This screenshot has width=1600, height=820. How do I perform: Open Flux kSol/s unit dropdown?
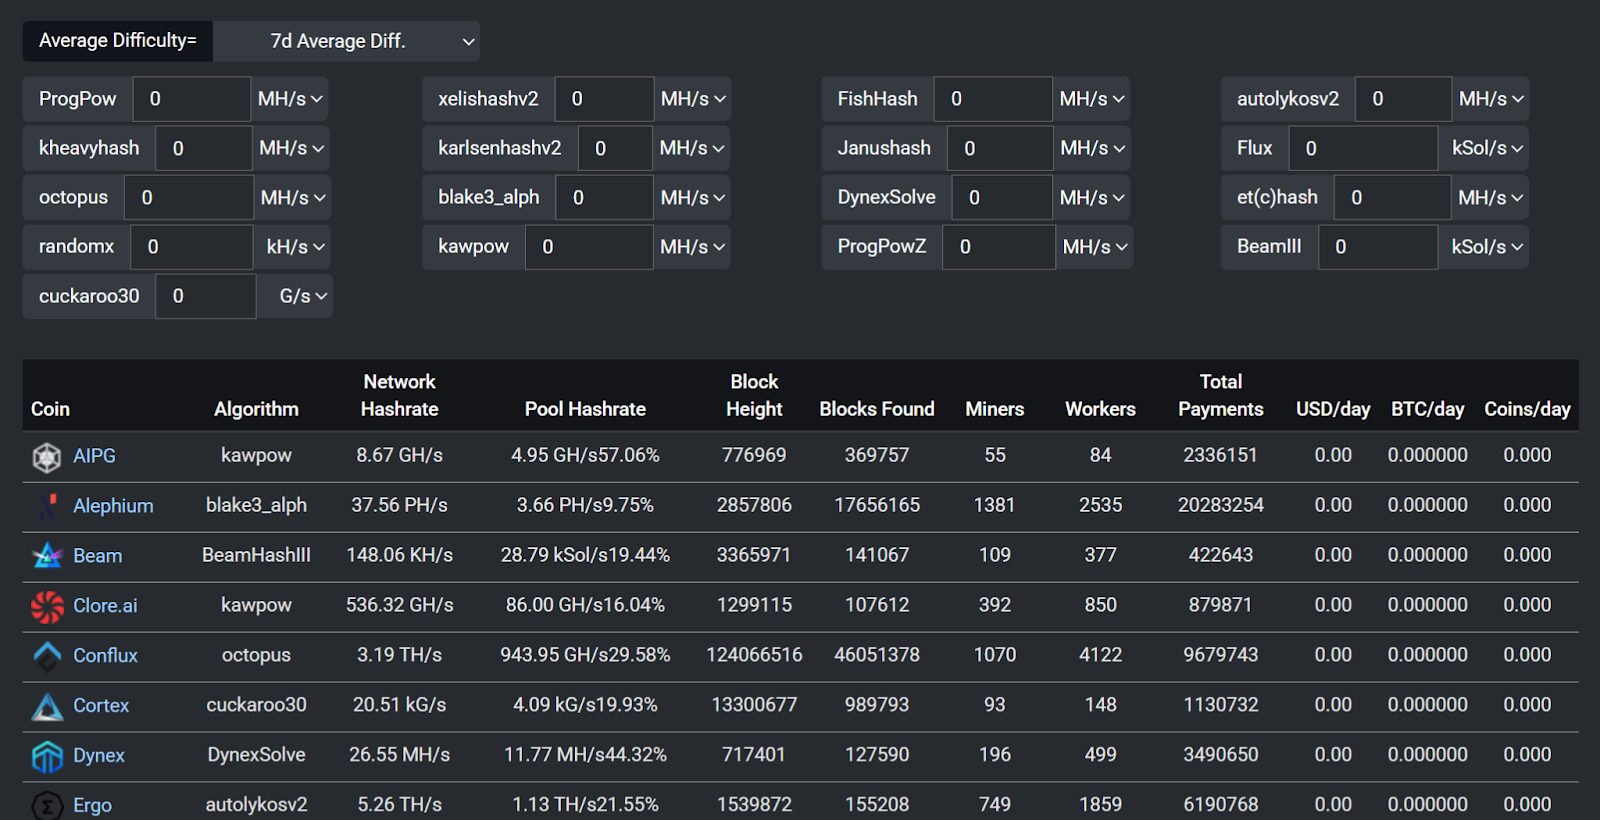[x=1484, y=148]
